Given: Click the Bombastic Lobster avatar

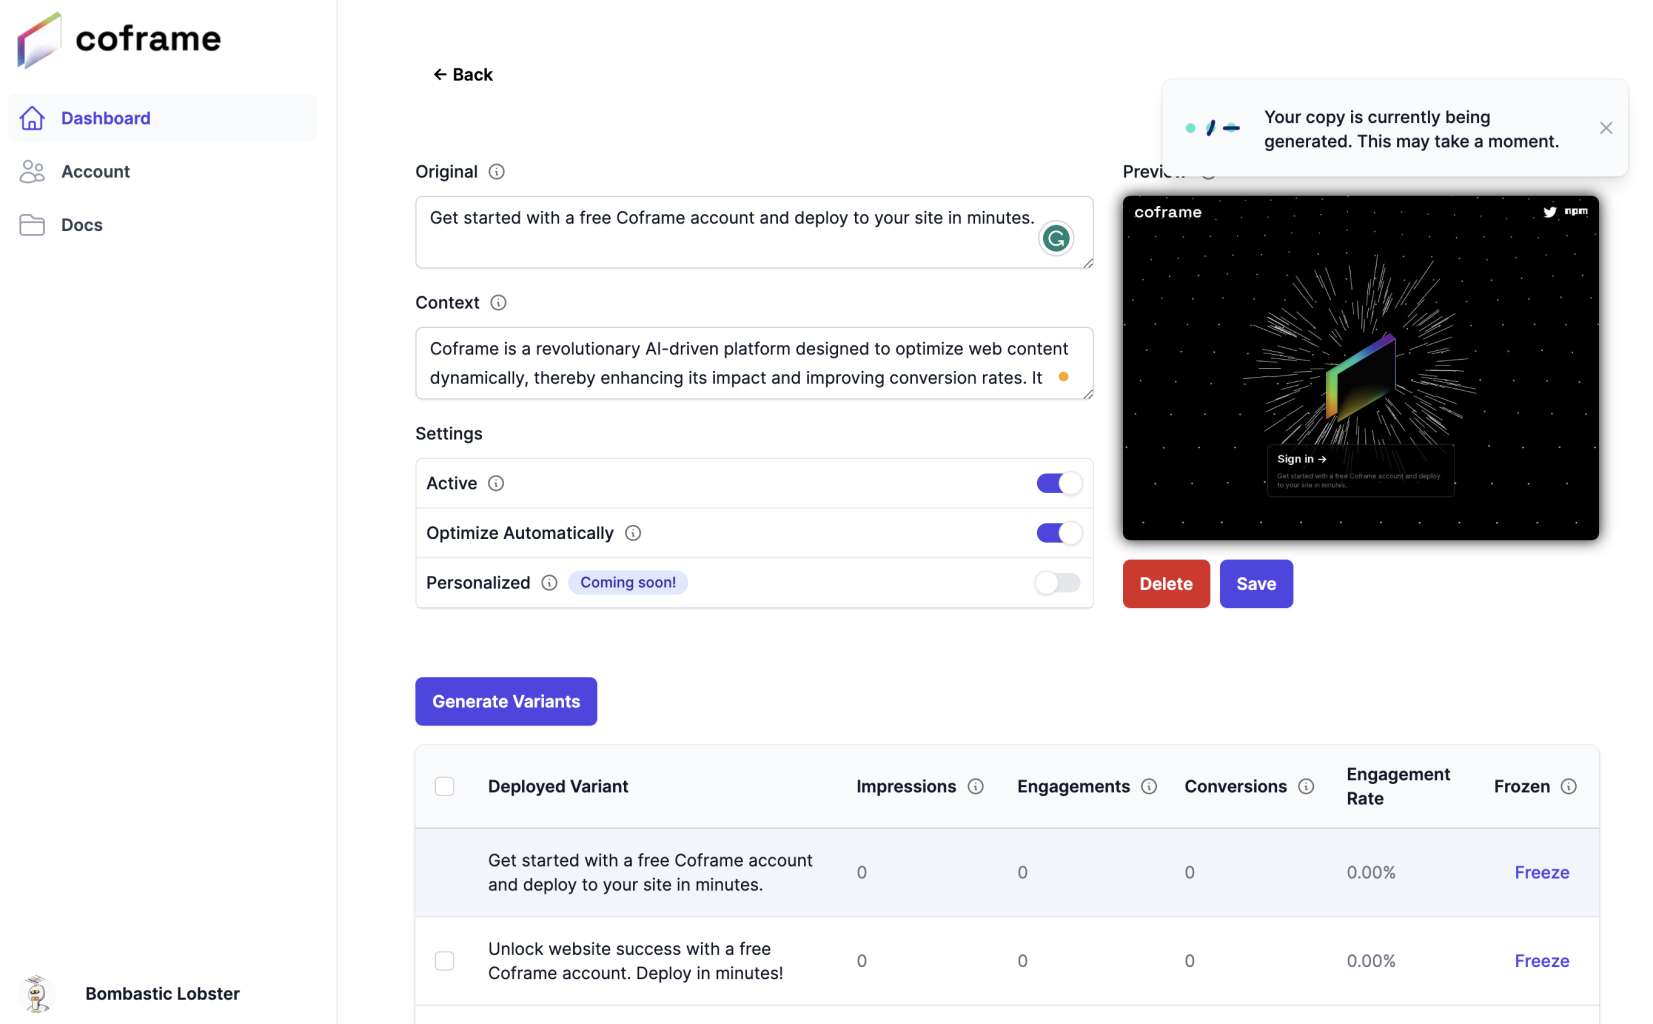Looking at the screenshot, I should pos(37,994).
